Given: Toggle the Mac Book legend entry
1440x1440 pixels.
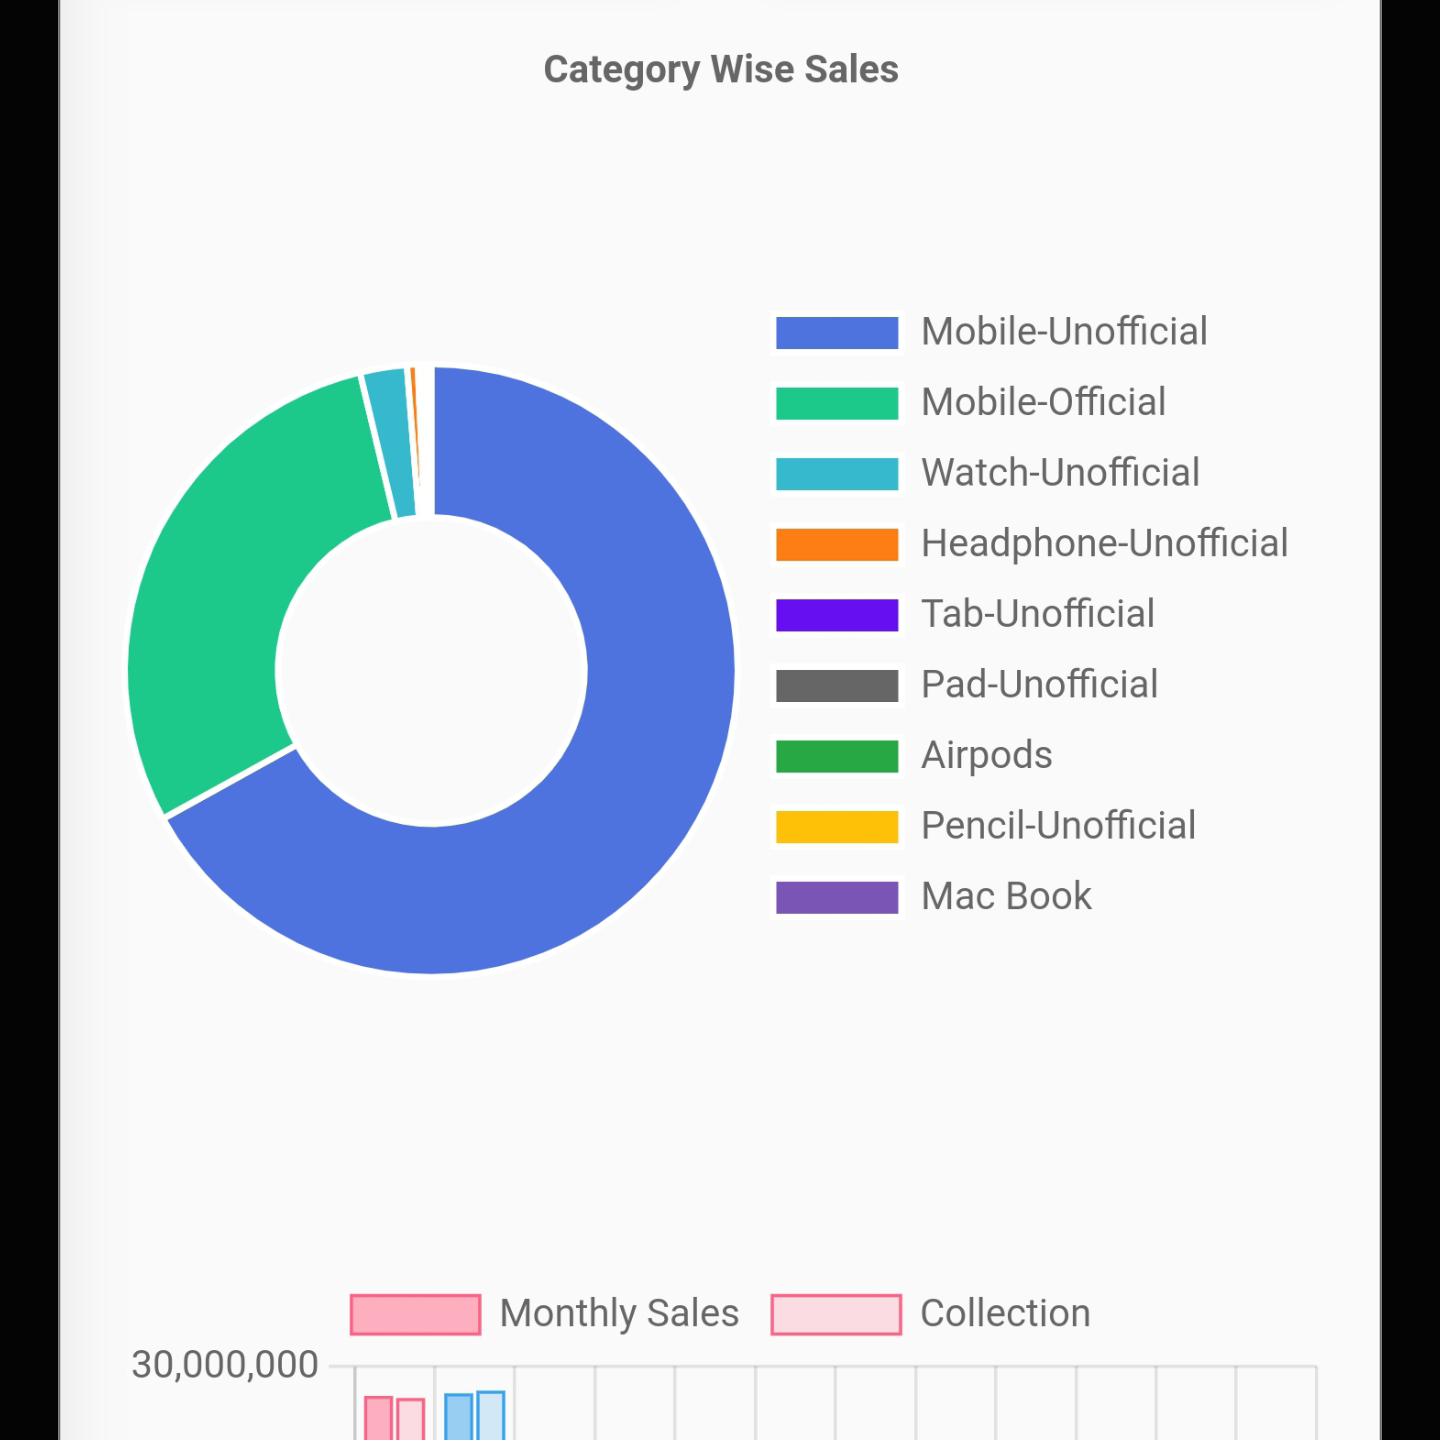Looking at the screenshot, I should pos(1005,897).
